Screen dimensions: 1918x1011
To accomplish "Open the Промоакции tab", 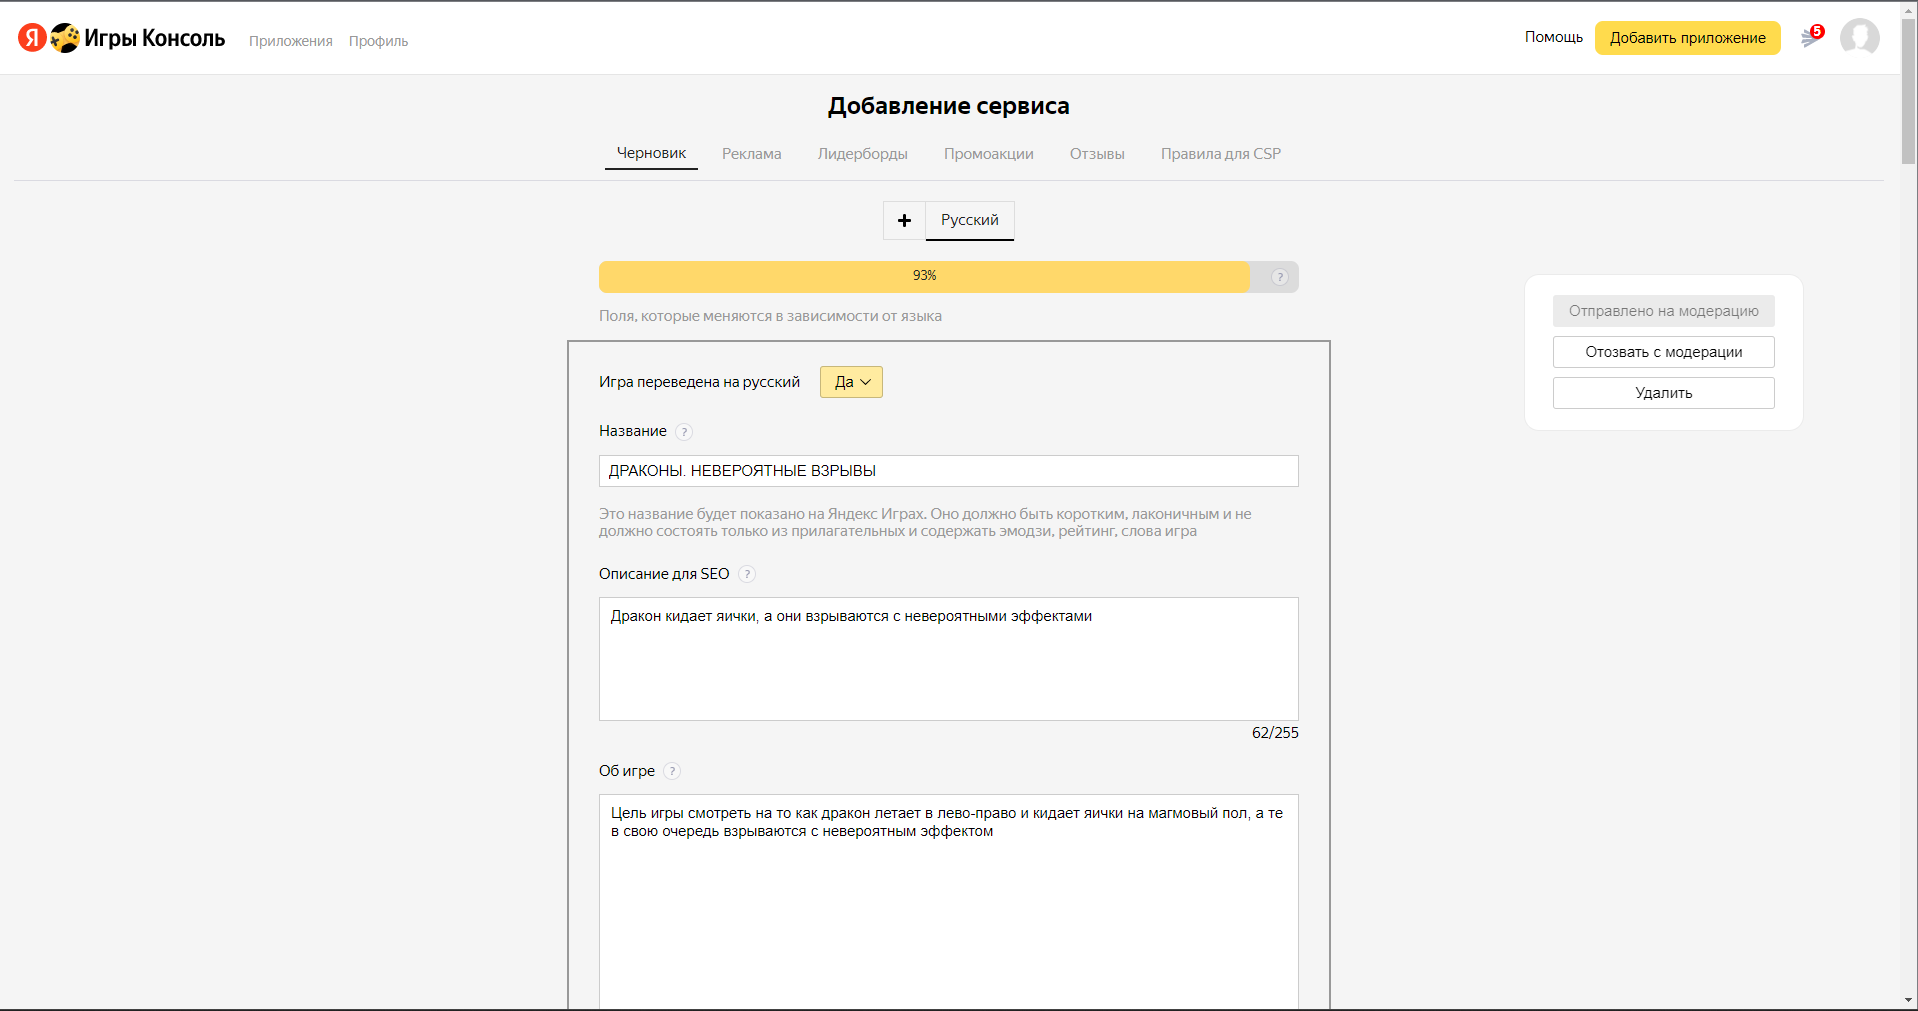I will point(988,153).
